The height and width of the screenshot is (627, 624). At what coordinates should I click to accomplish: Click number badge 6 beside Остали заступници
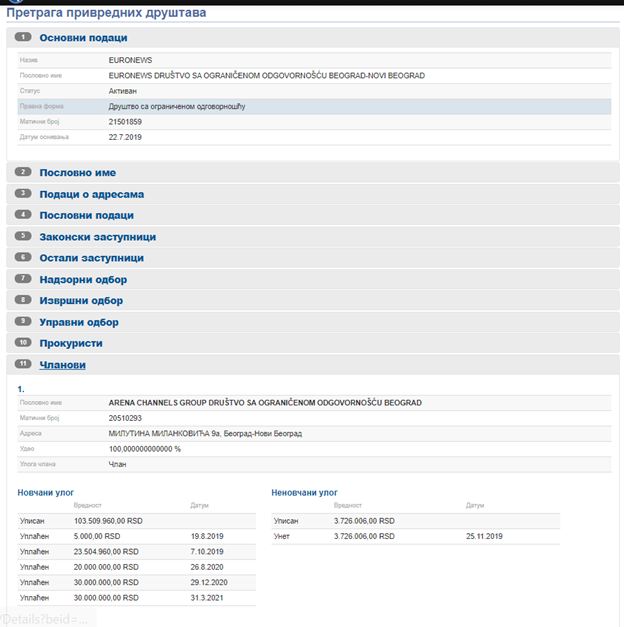tap(23, 257)
